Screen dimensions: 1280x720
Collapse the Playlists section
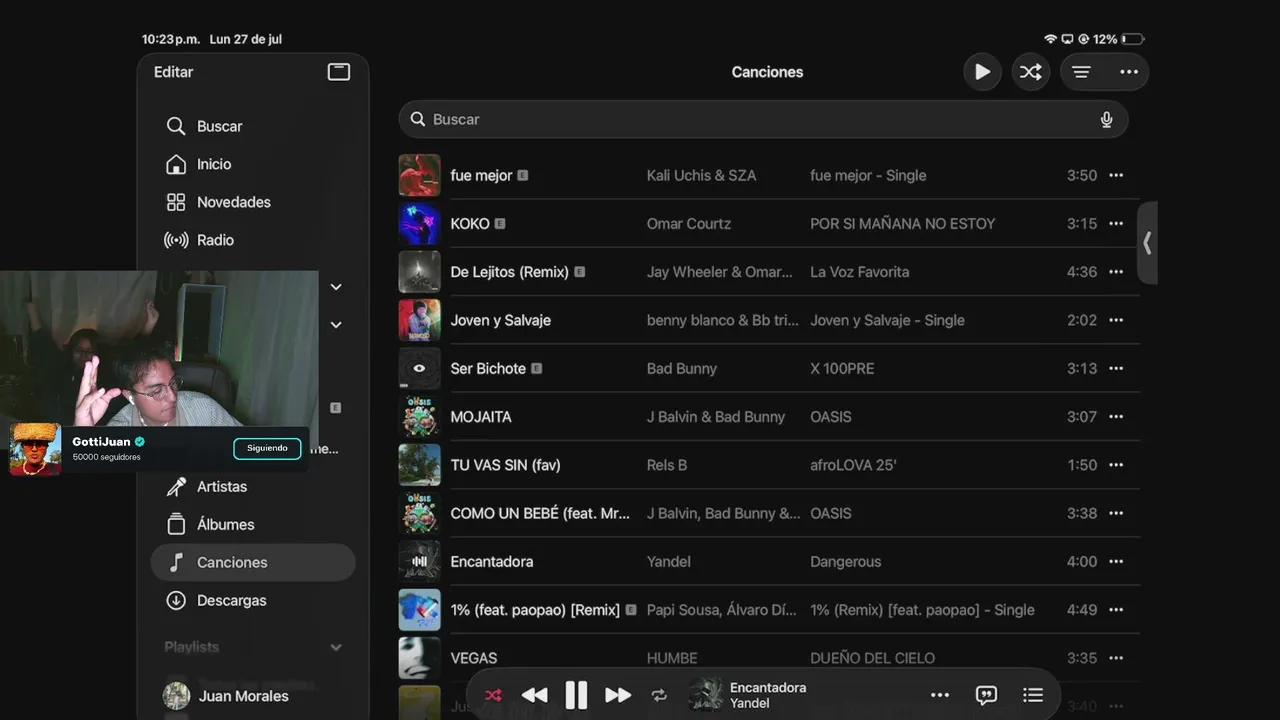(336, 647)
